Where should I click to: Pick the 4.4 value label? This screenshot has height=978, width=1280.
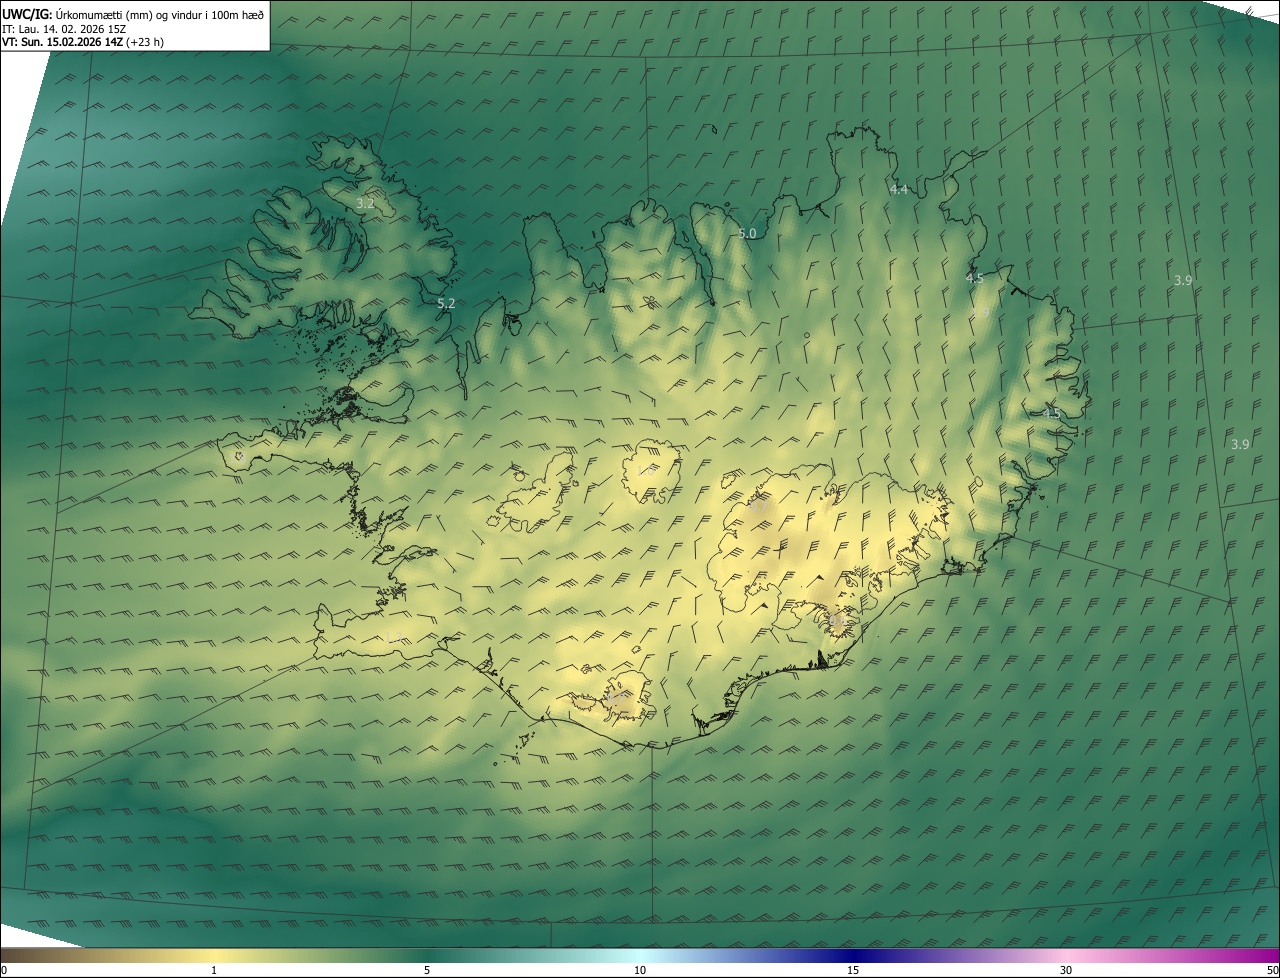(899, 190)
